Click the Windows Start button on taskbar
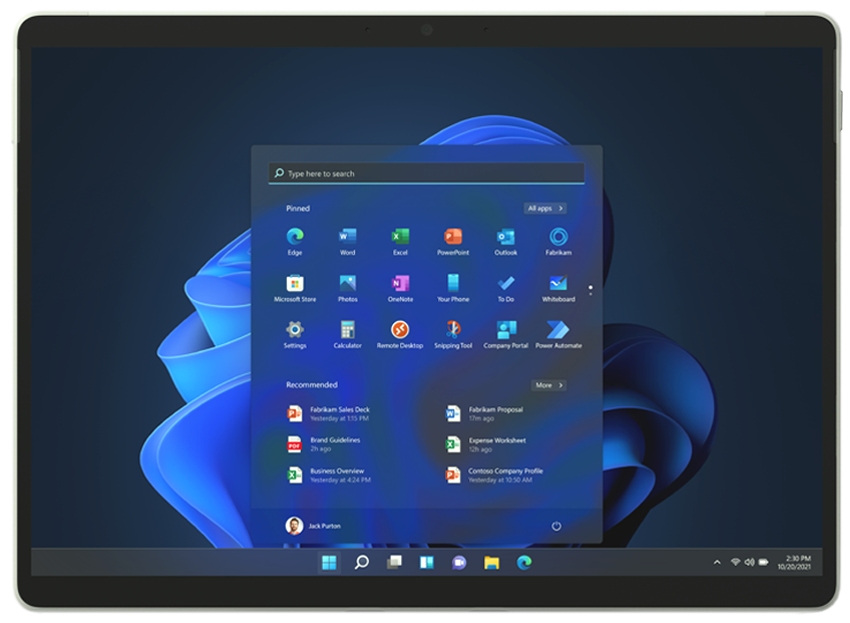Image resolution: width=850 pixels, height=623 pixels. [329, 562]
